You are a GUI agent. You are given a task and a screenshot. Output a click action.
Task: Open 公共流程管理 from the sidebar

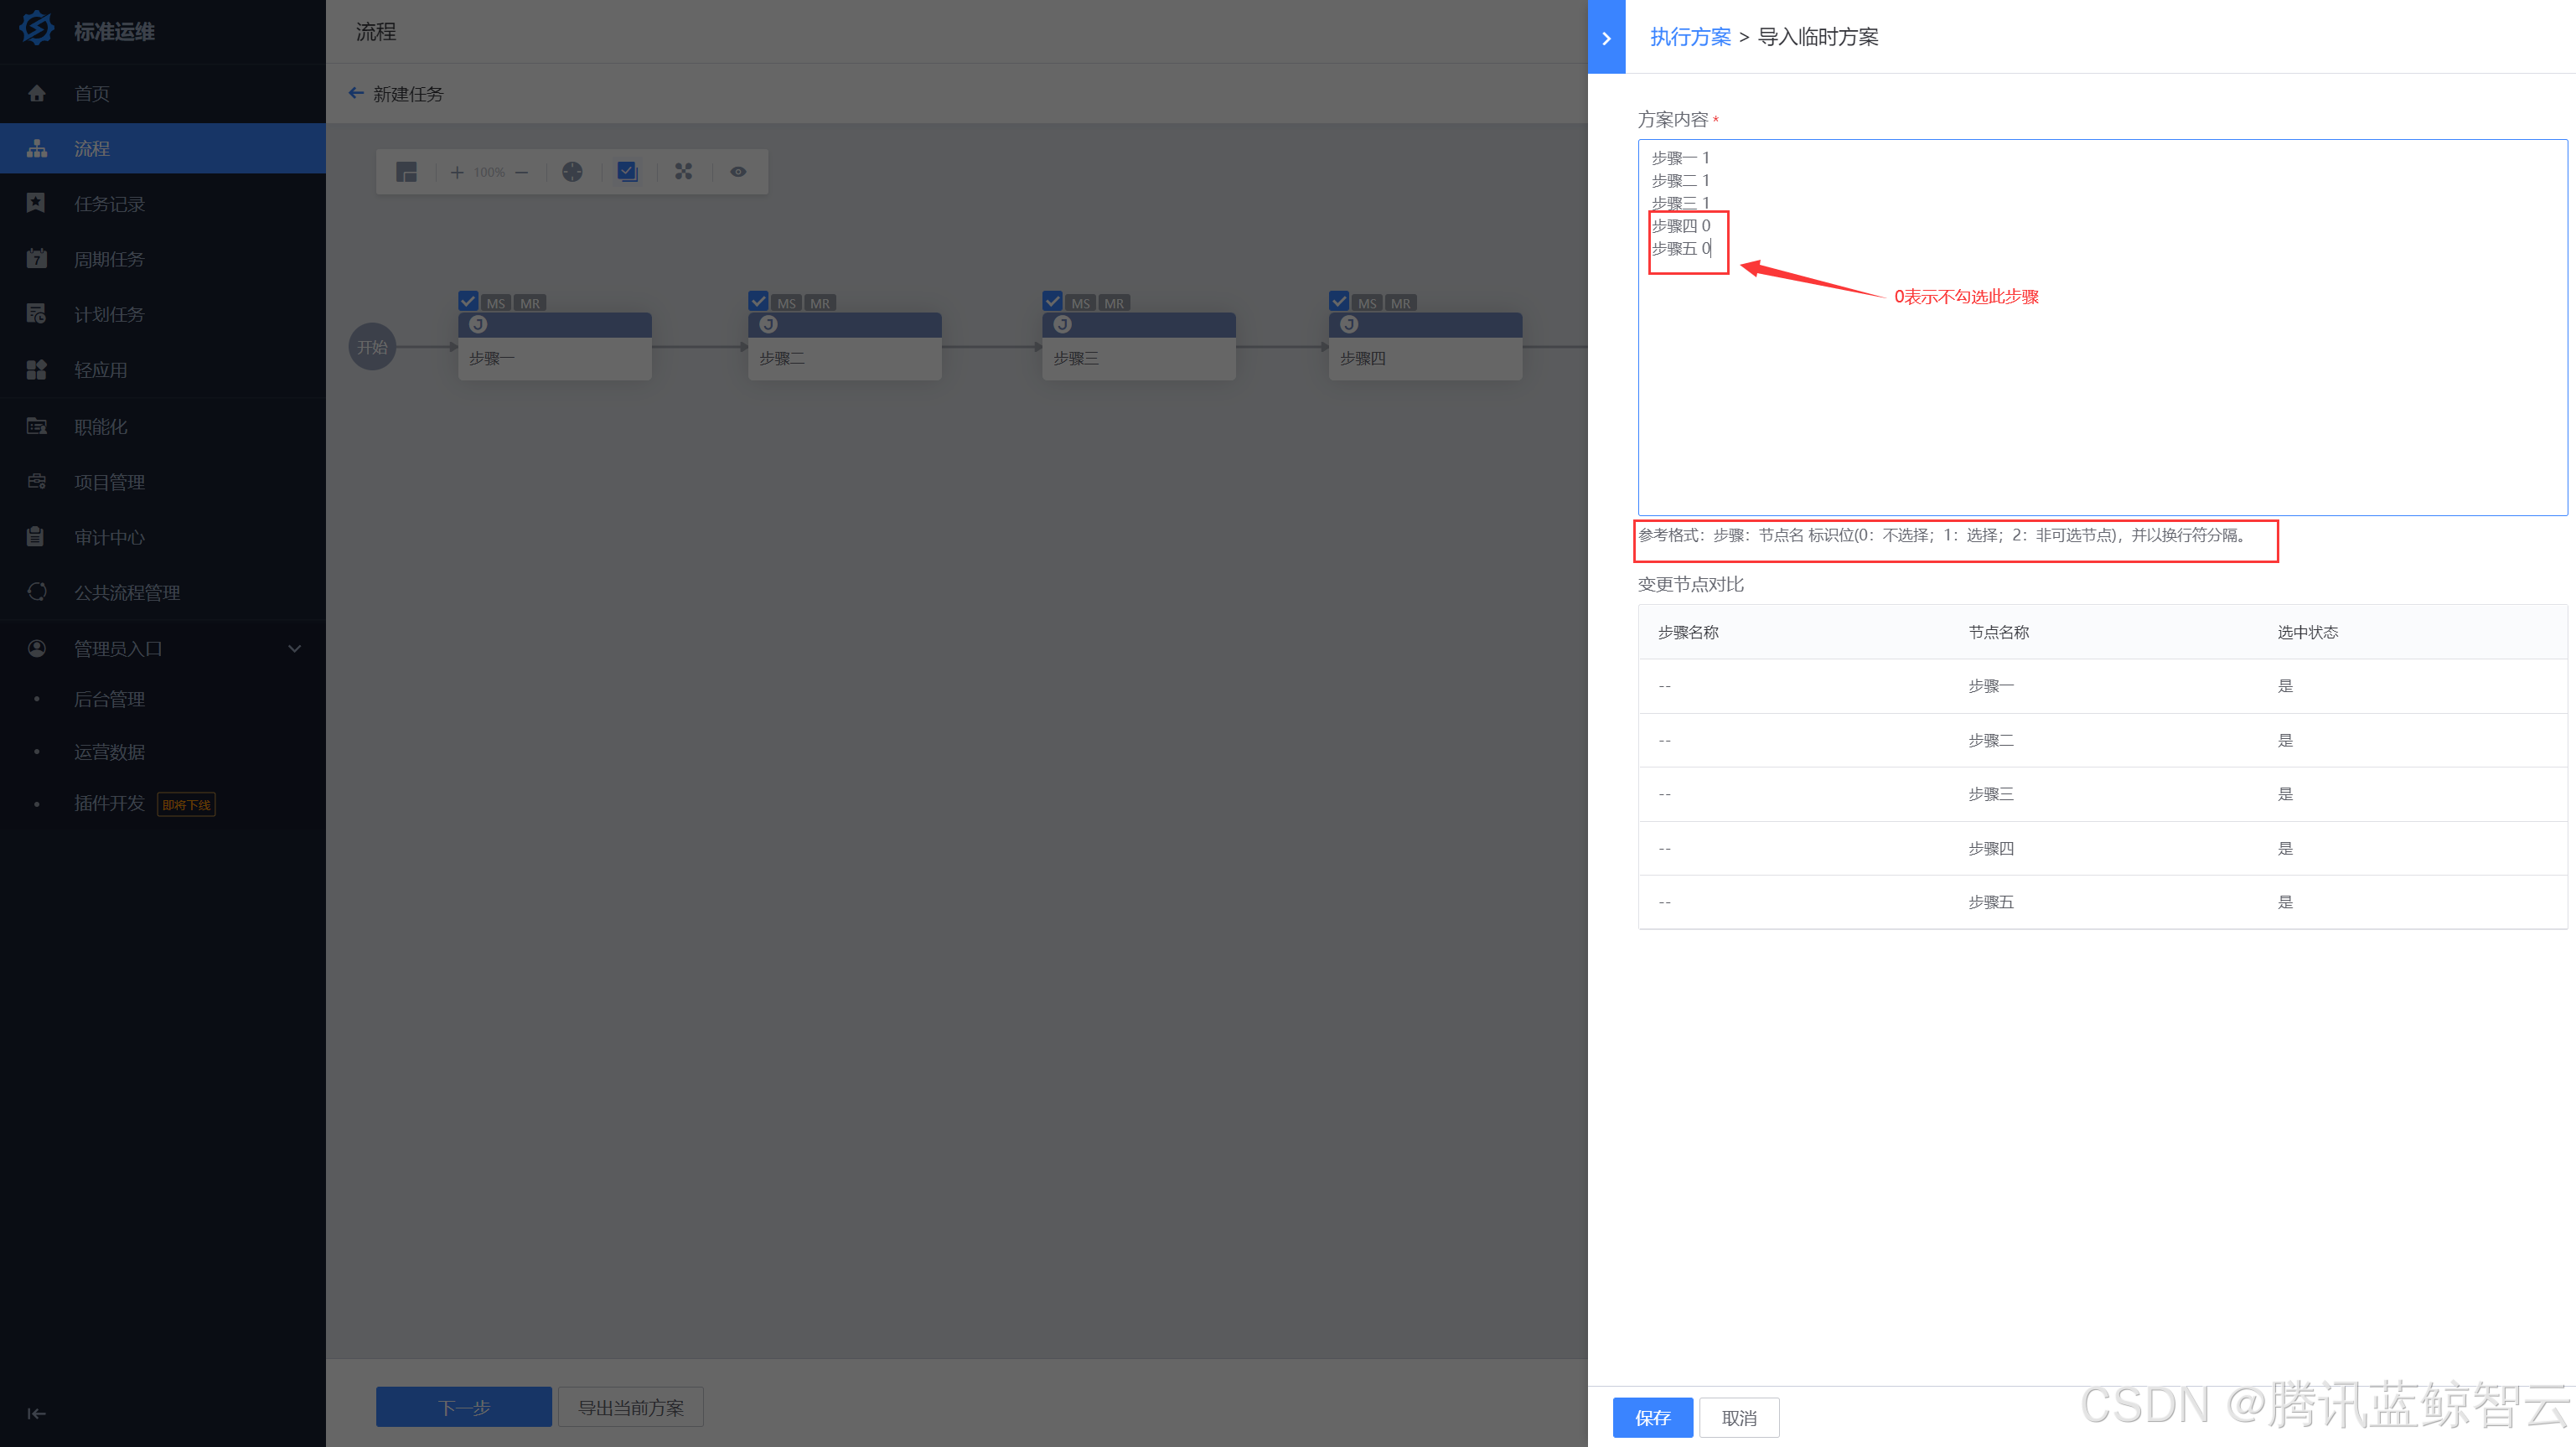(127, 592)
